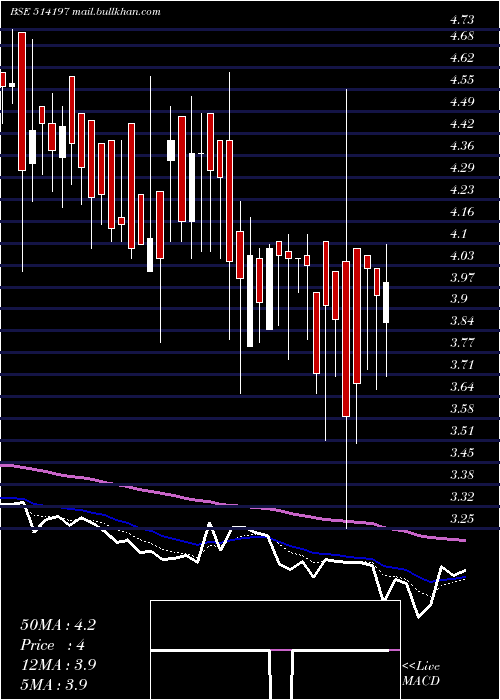Click the 3.64 price axis label
Screen dimensions: 500x700
pos(462,387)
